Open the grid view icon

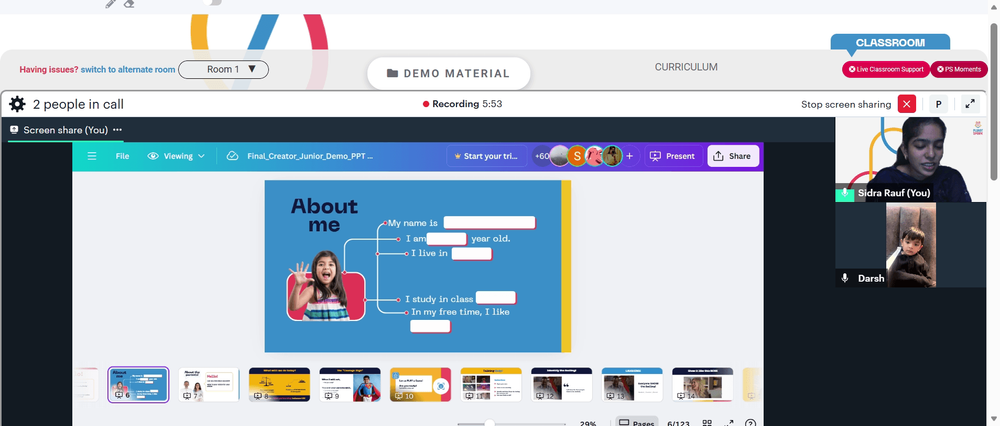coord(707,423)
